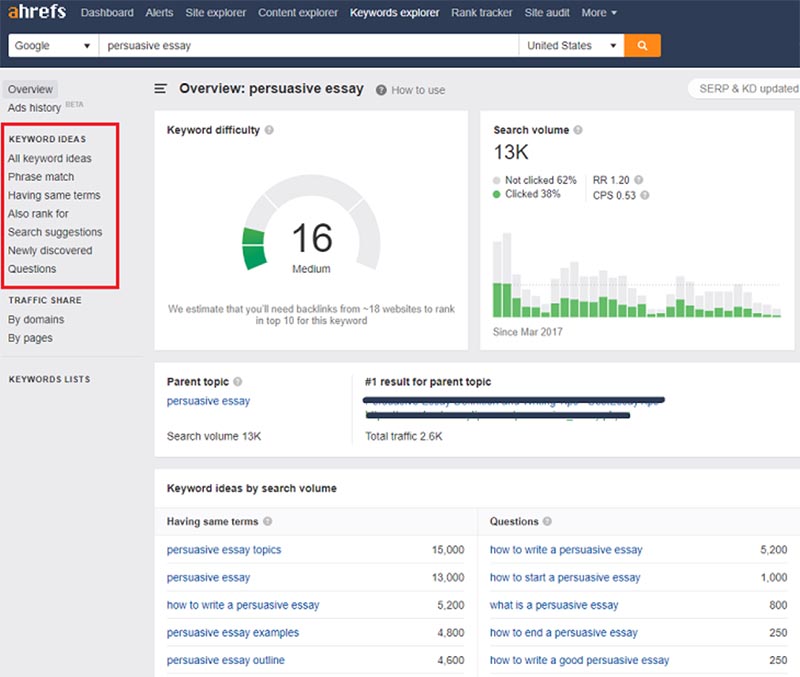Open Phrase match report
Screen dimensions: 800x677
[41, 177]
